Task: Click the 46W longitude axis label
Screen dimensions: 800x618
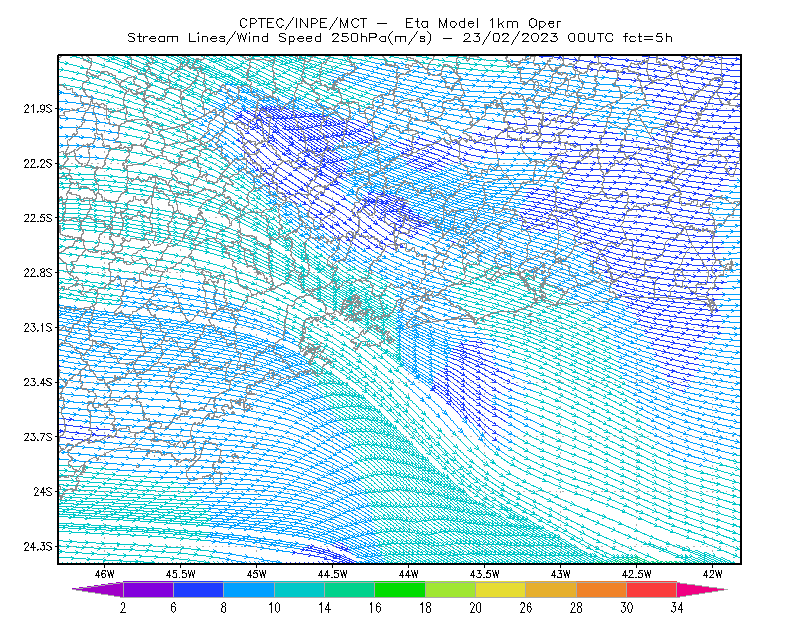Action: pos(105,574)
